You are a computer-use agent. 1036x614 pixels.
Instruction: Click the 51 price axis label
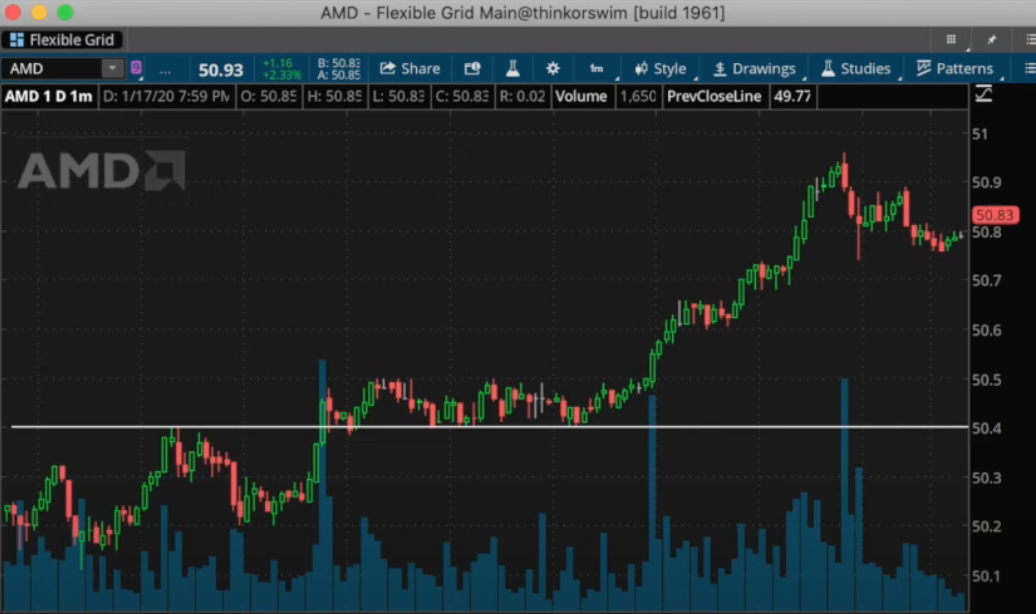click(979, 134)
